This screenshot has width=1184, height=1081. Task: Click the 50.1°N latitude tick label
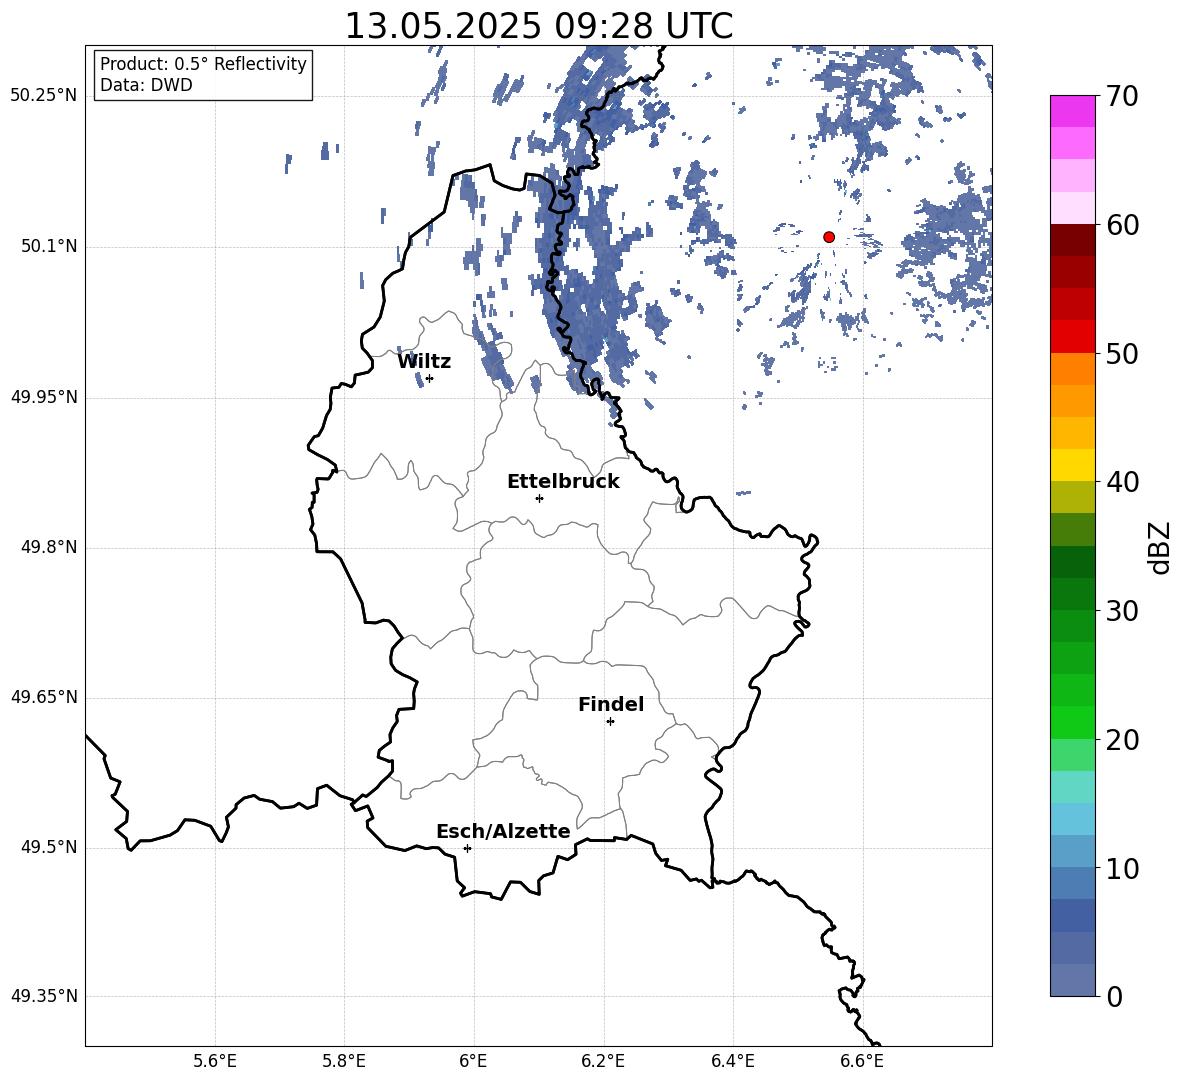[49, 247]
